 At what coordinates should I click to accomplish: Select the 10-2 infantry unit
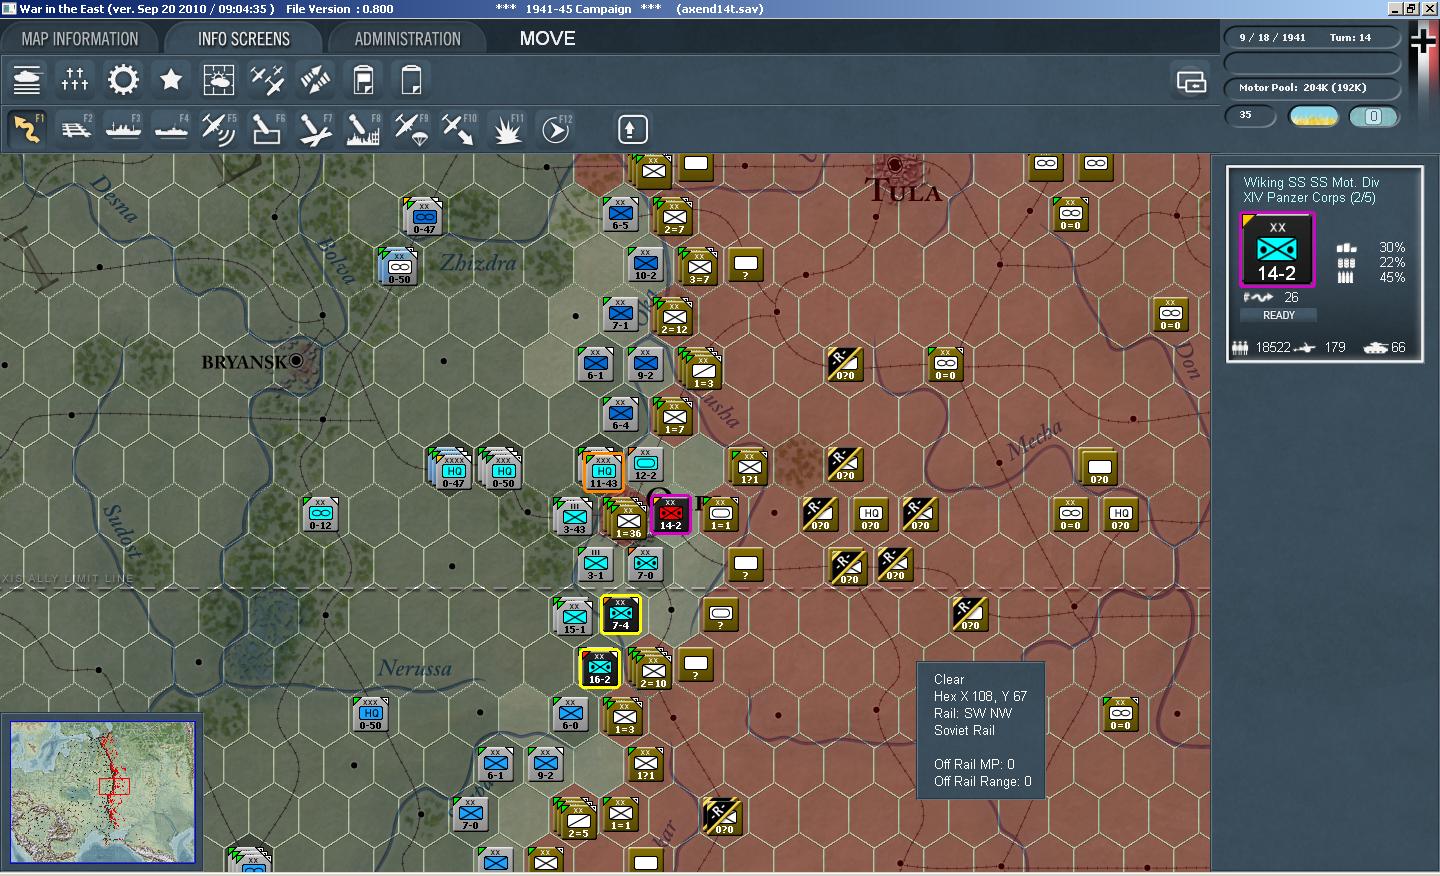click(x=645, y=265)
